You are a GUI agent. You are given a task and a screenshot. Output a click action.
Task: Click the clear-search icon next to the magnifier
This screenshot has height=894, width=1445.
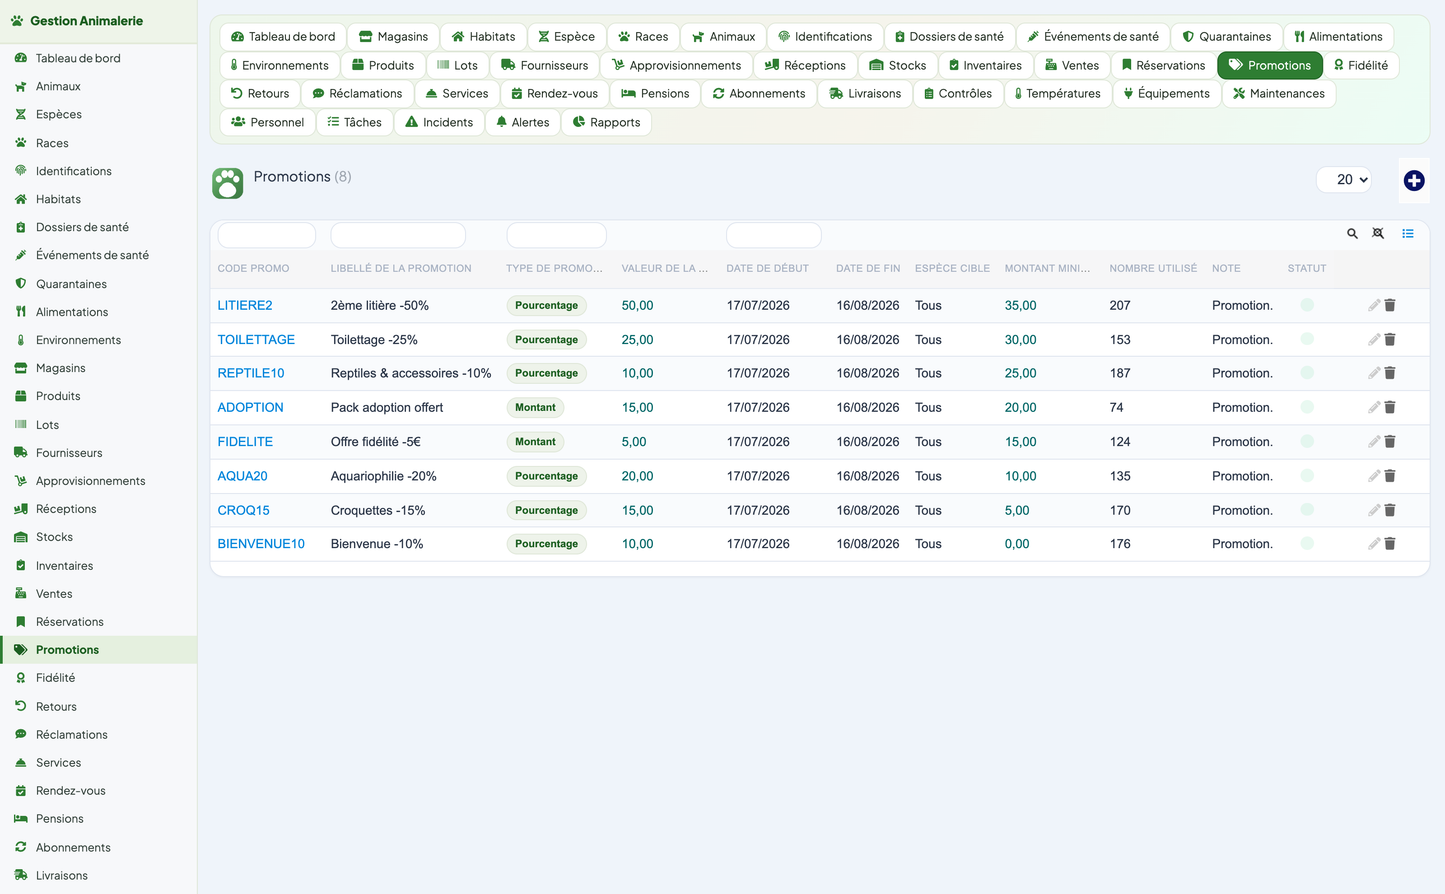(x=1378, y=234)
